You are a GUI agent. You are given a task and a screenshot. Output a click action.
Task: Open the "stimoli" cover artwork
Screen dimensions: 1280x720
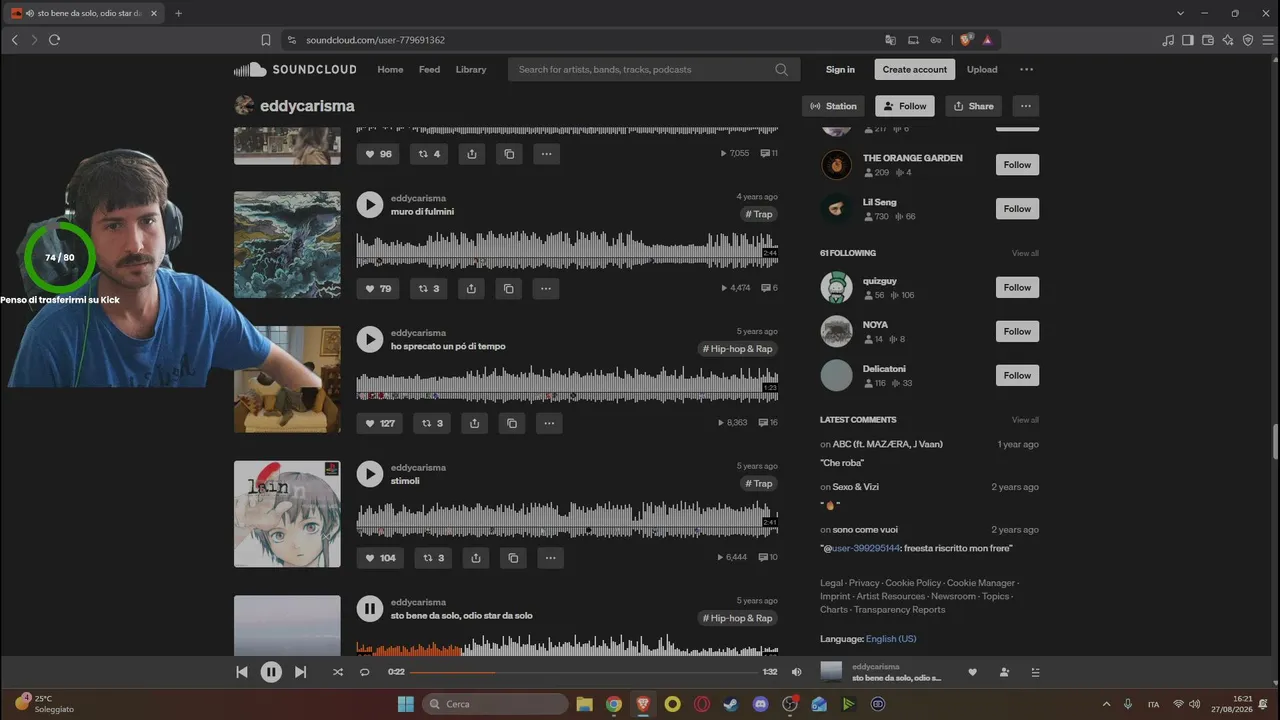click(287, 514)
